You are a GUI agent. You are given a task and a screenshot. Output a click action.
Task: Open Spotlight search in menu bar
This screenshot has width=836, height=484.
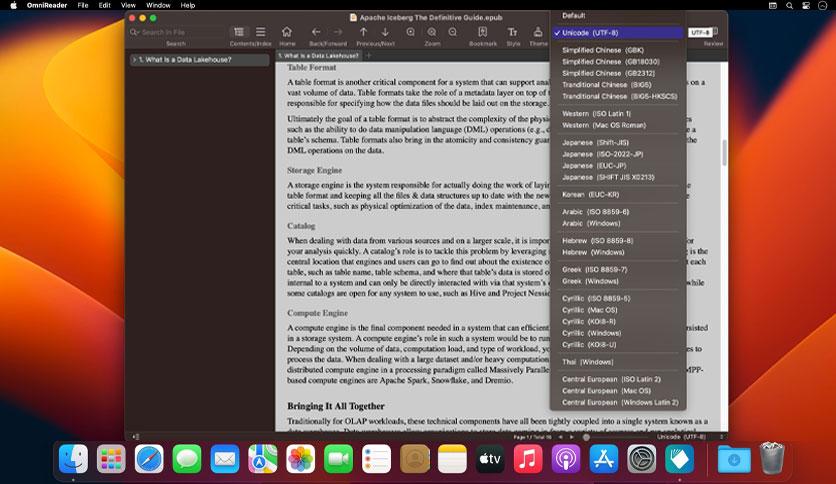coord(789,5)
